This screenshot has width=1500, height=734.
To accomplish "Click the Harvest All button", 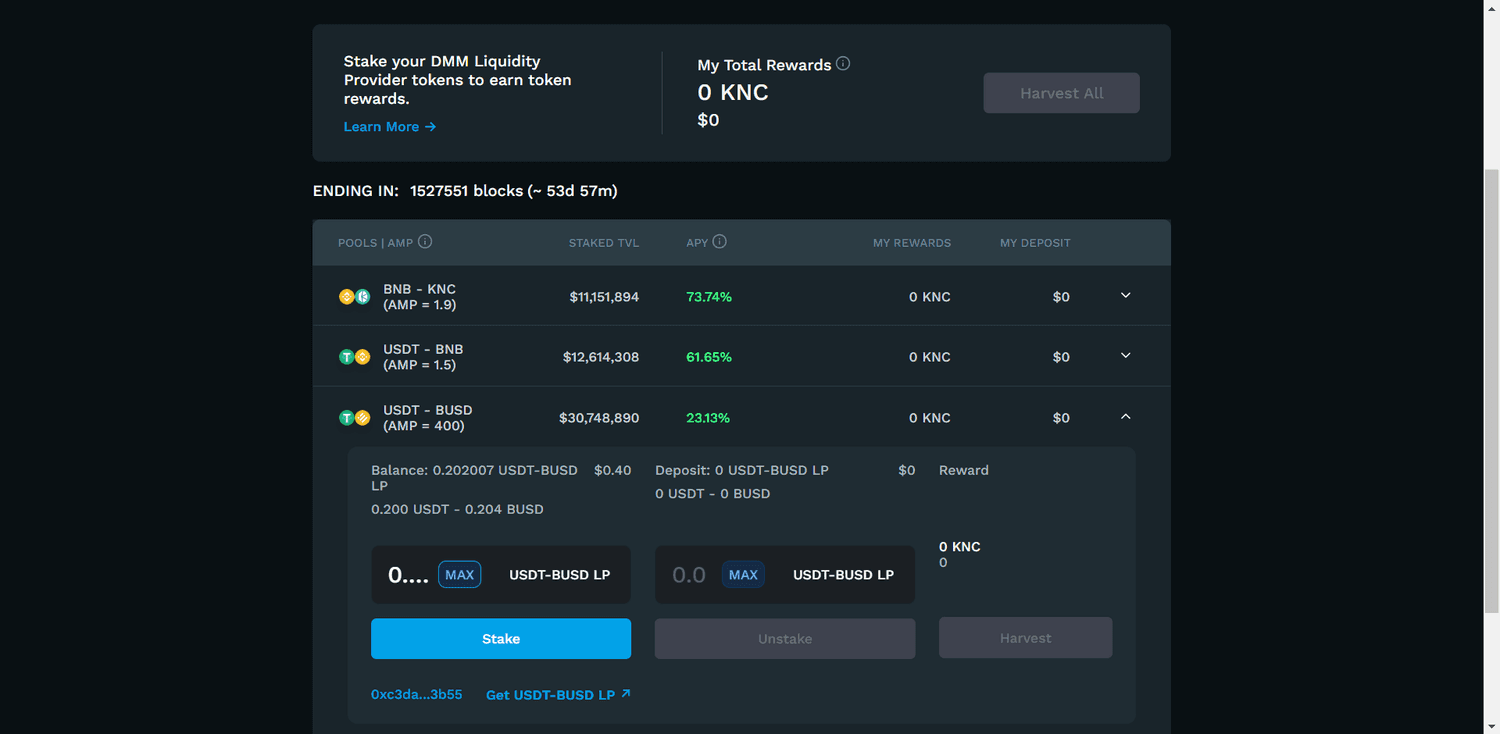I will coord(1062,93).
